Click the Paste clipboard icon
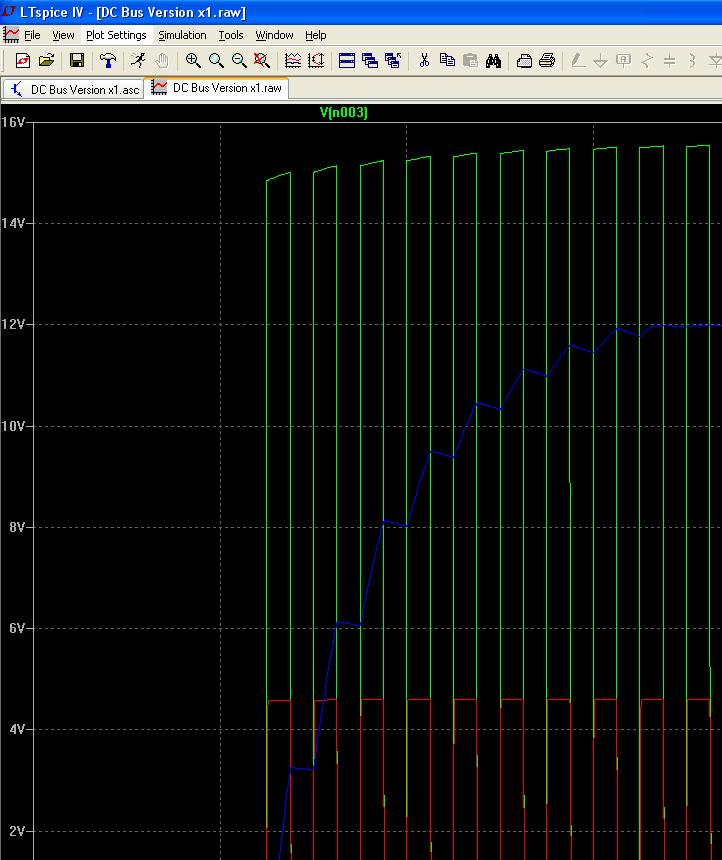Screen dimensions: 722x860 470,60
